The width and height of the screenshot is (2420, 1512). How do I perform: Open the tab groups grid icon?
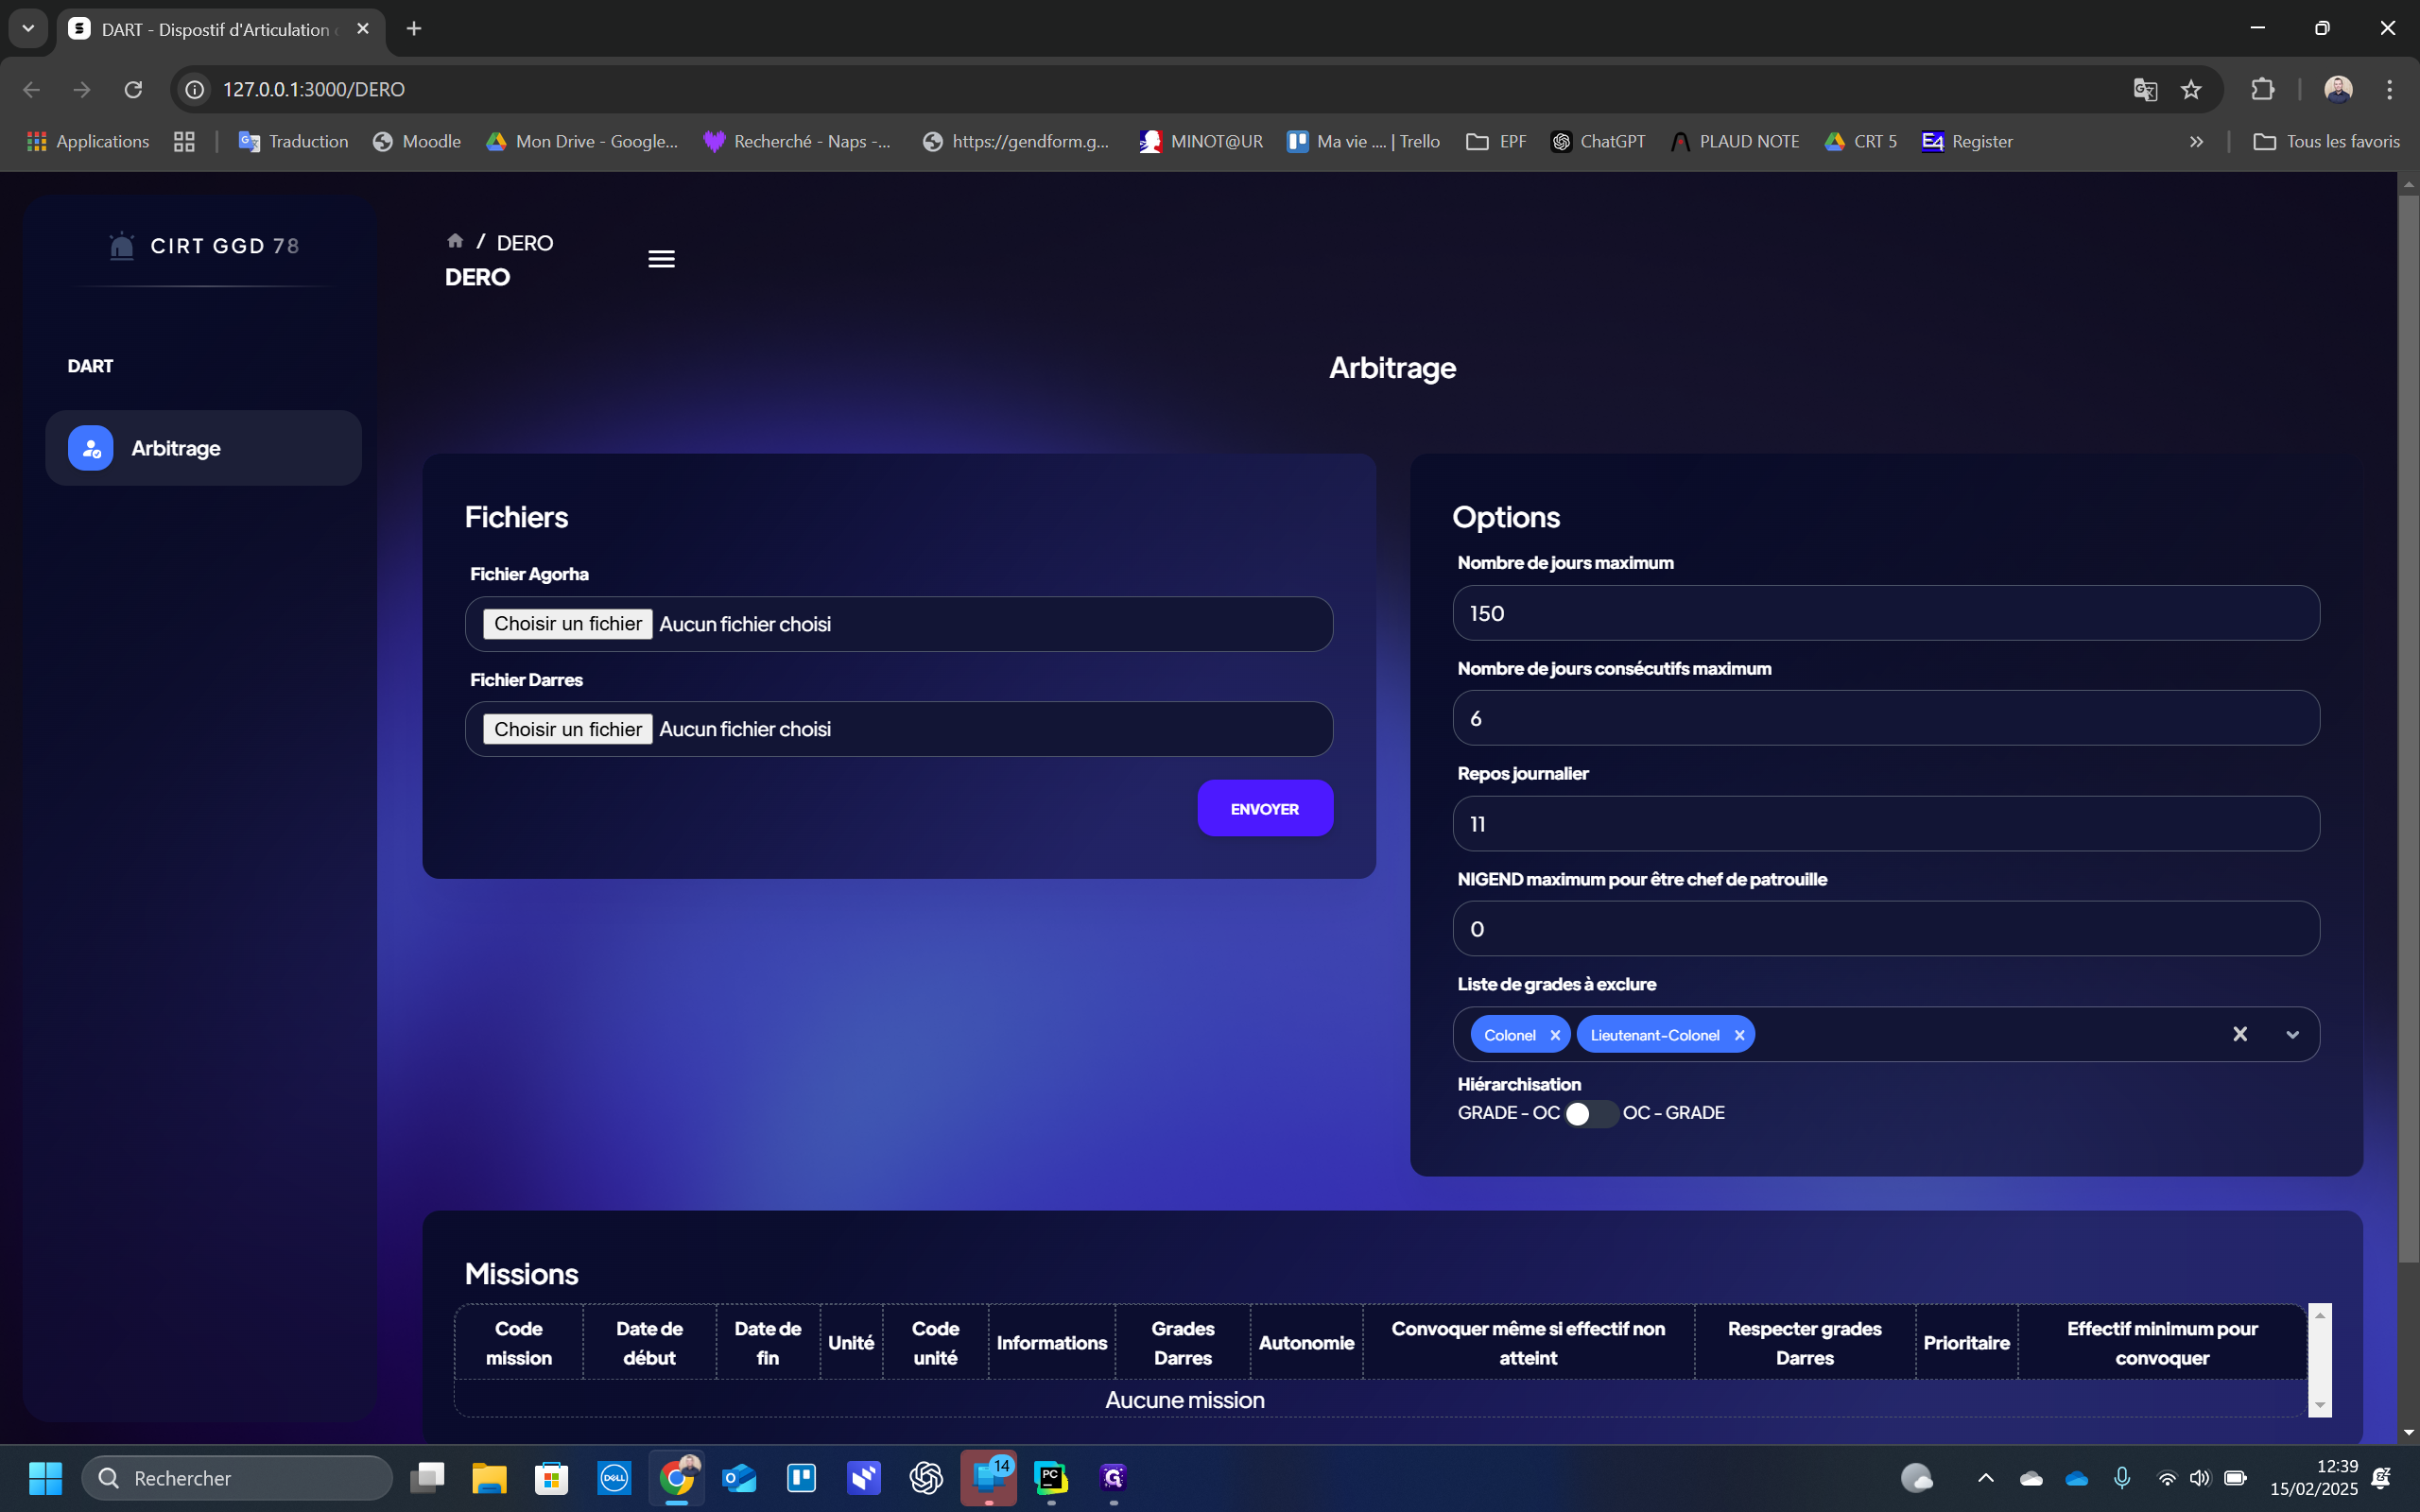point(184,141)
